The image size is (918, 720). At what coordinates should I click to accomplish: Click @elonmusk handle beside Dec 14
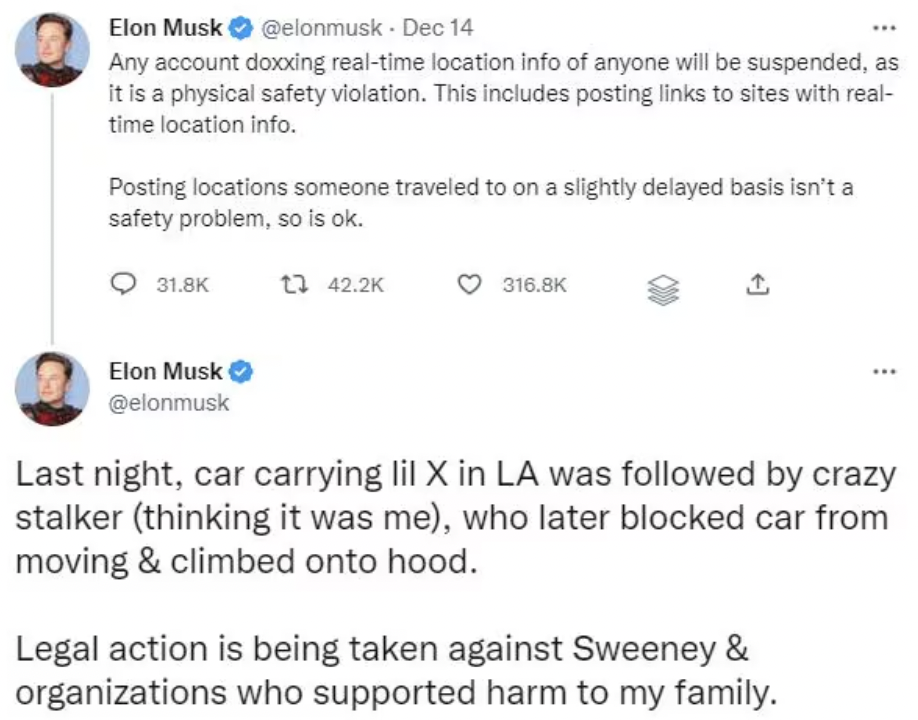pos(321,26)
